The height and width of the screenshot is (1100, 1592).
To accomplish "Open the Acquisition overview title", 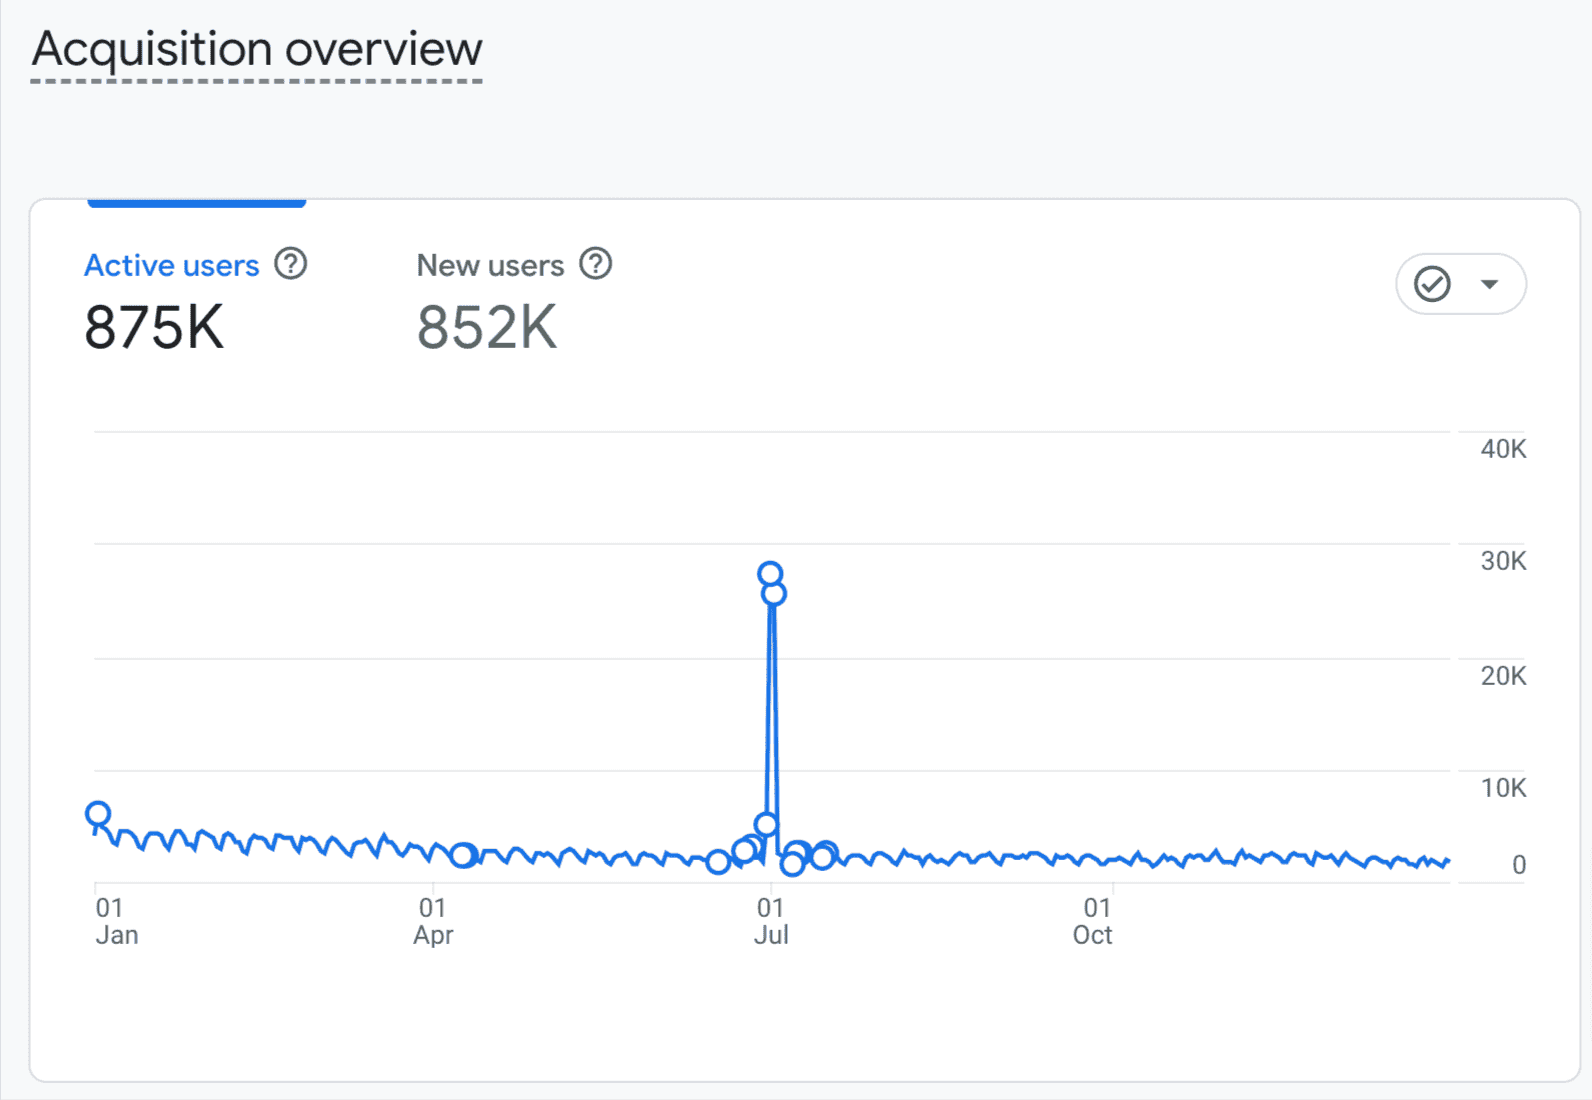I will pyautogui.click(x=257, y=49).
